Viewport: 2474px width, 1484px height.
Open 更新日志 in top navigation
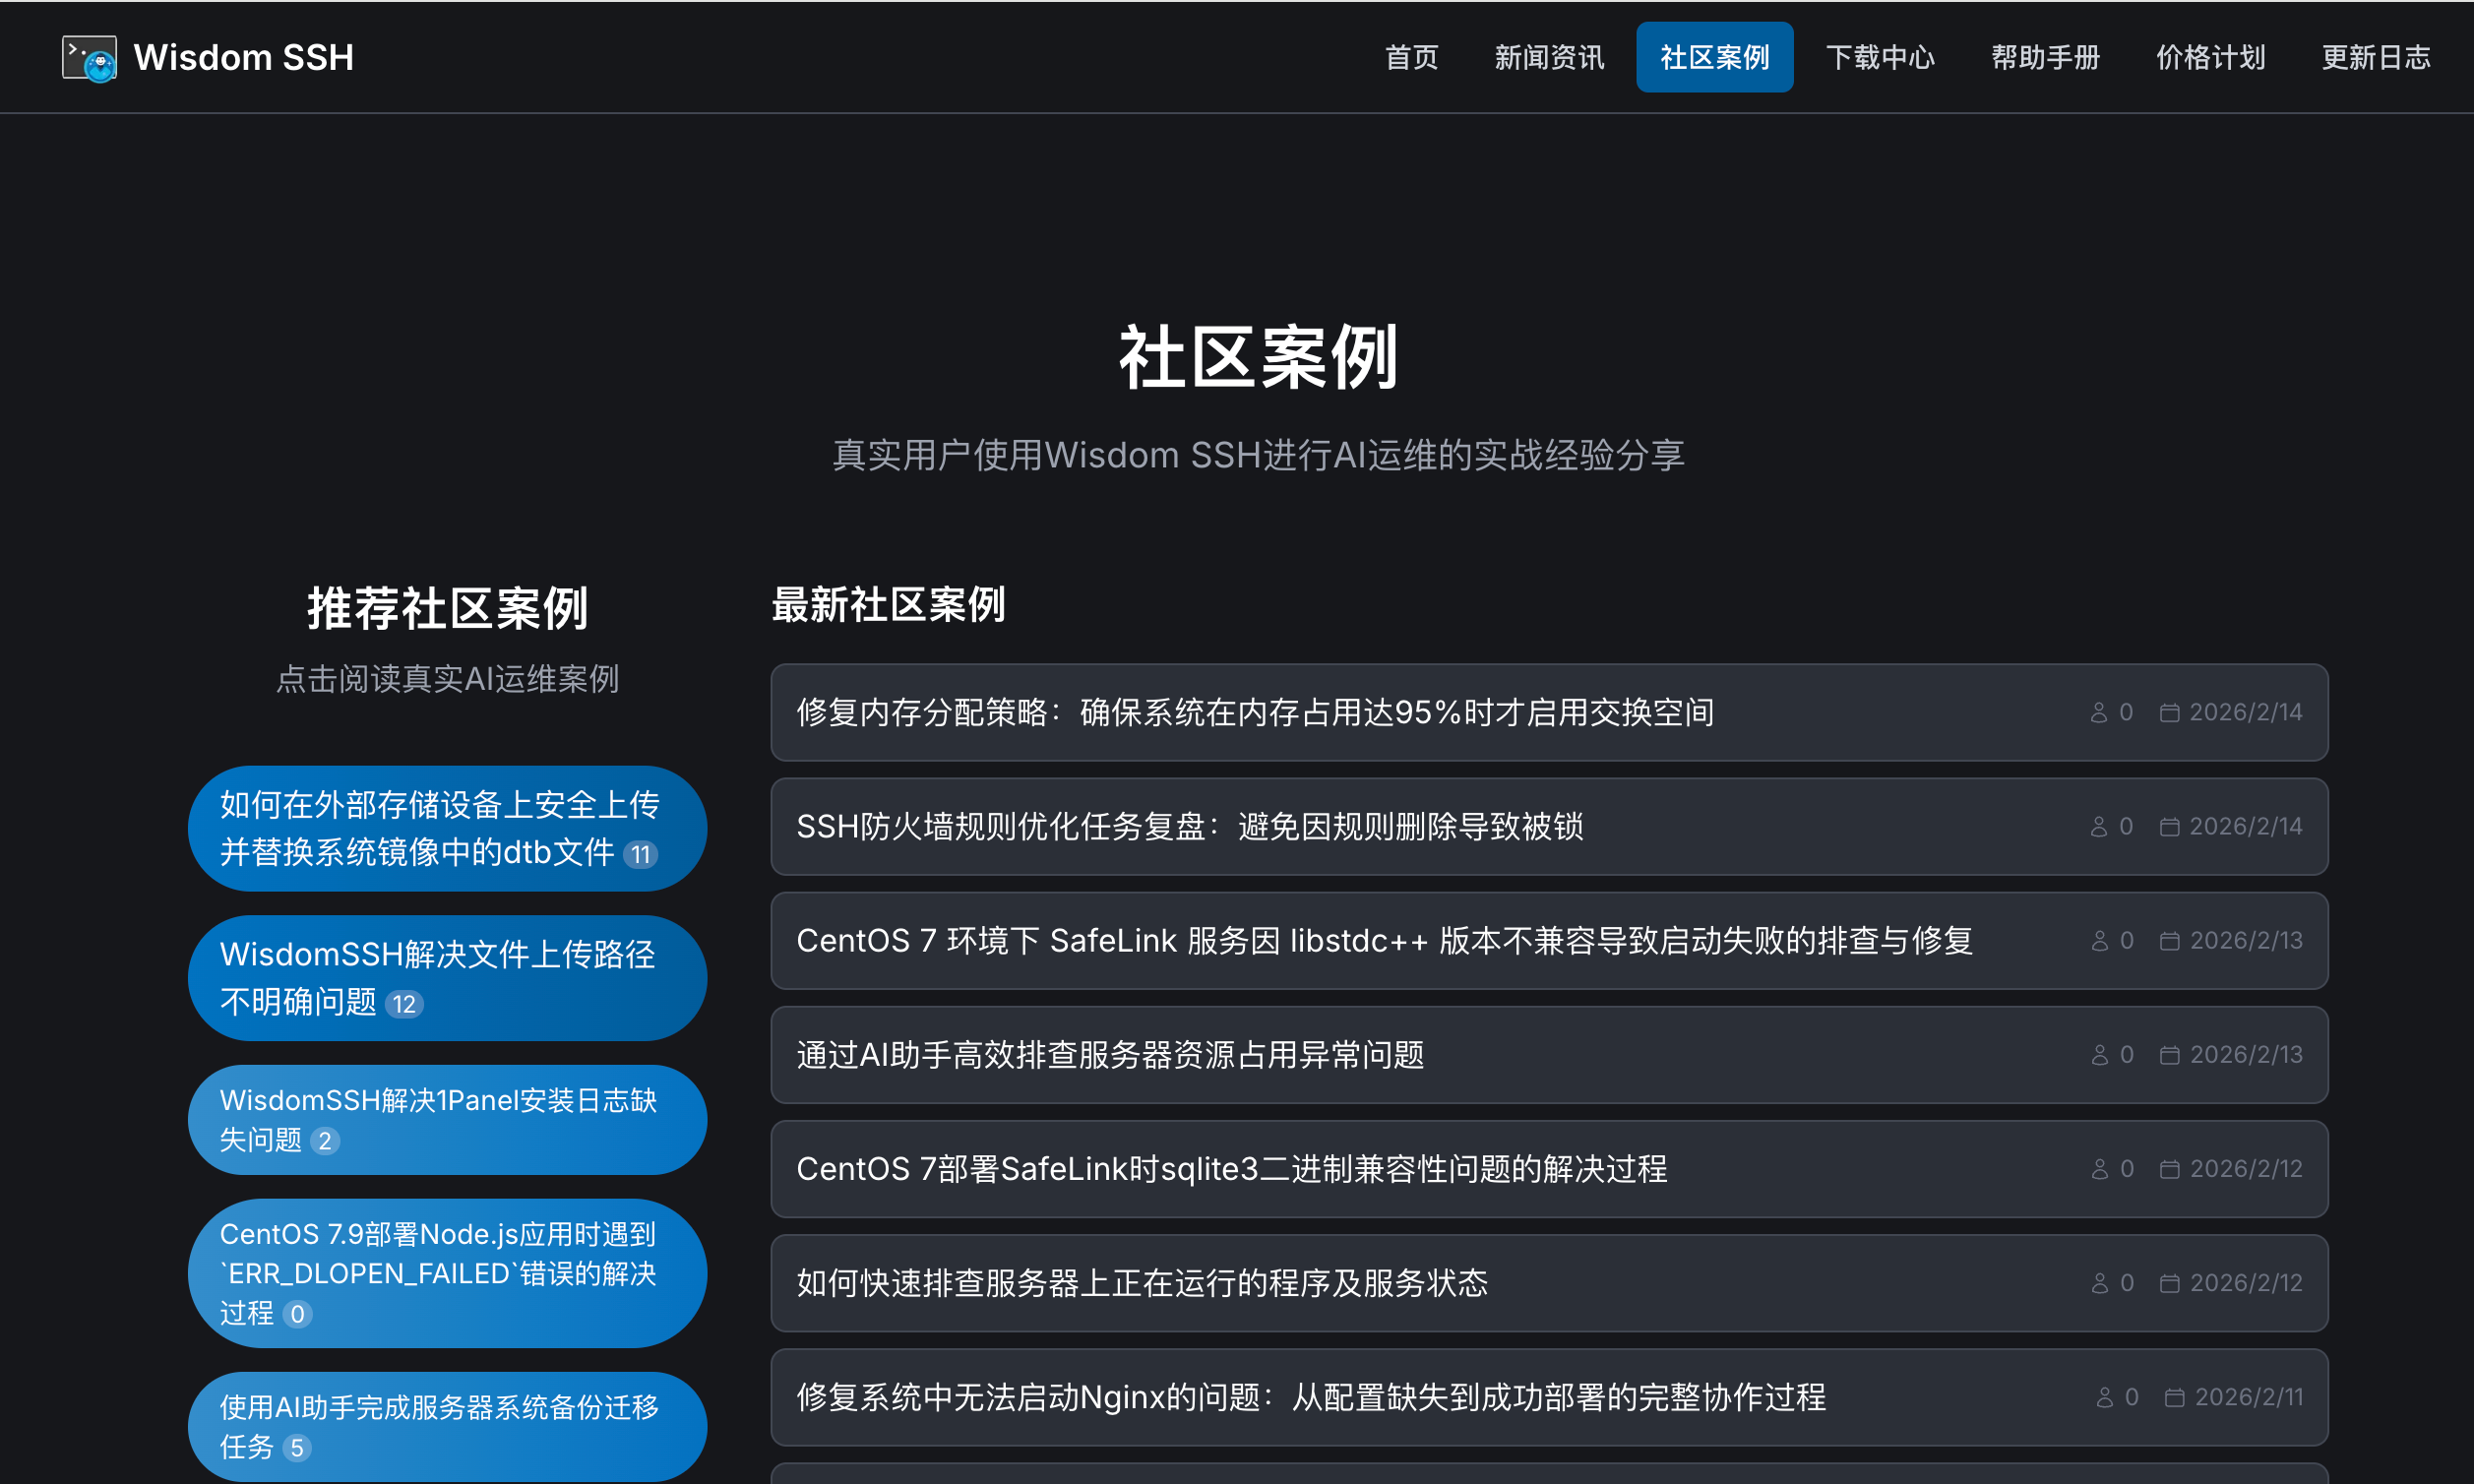click(2375, 57)
